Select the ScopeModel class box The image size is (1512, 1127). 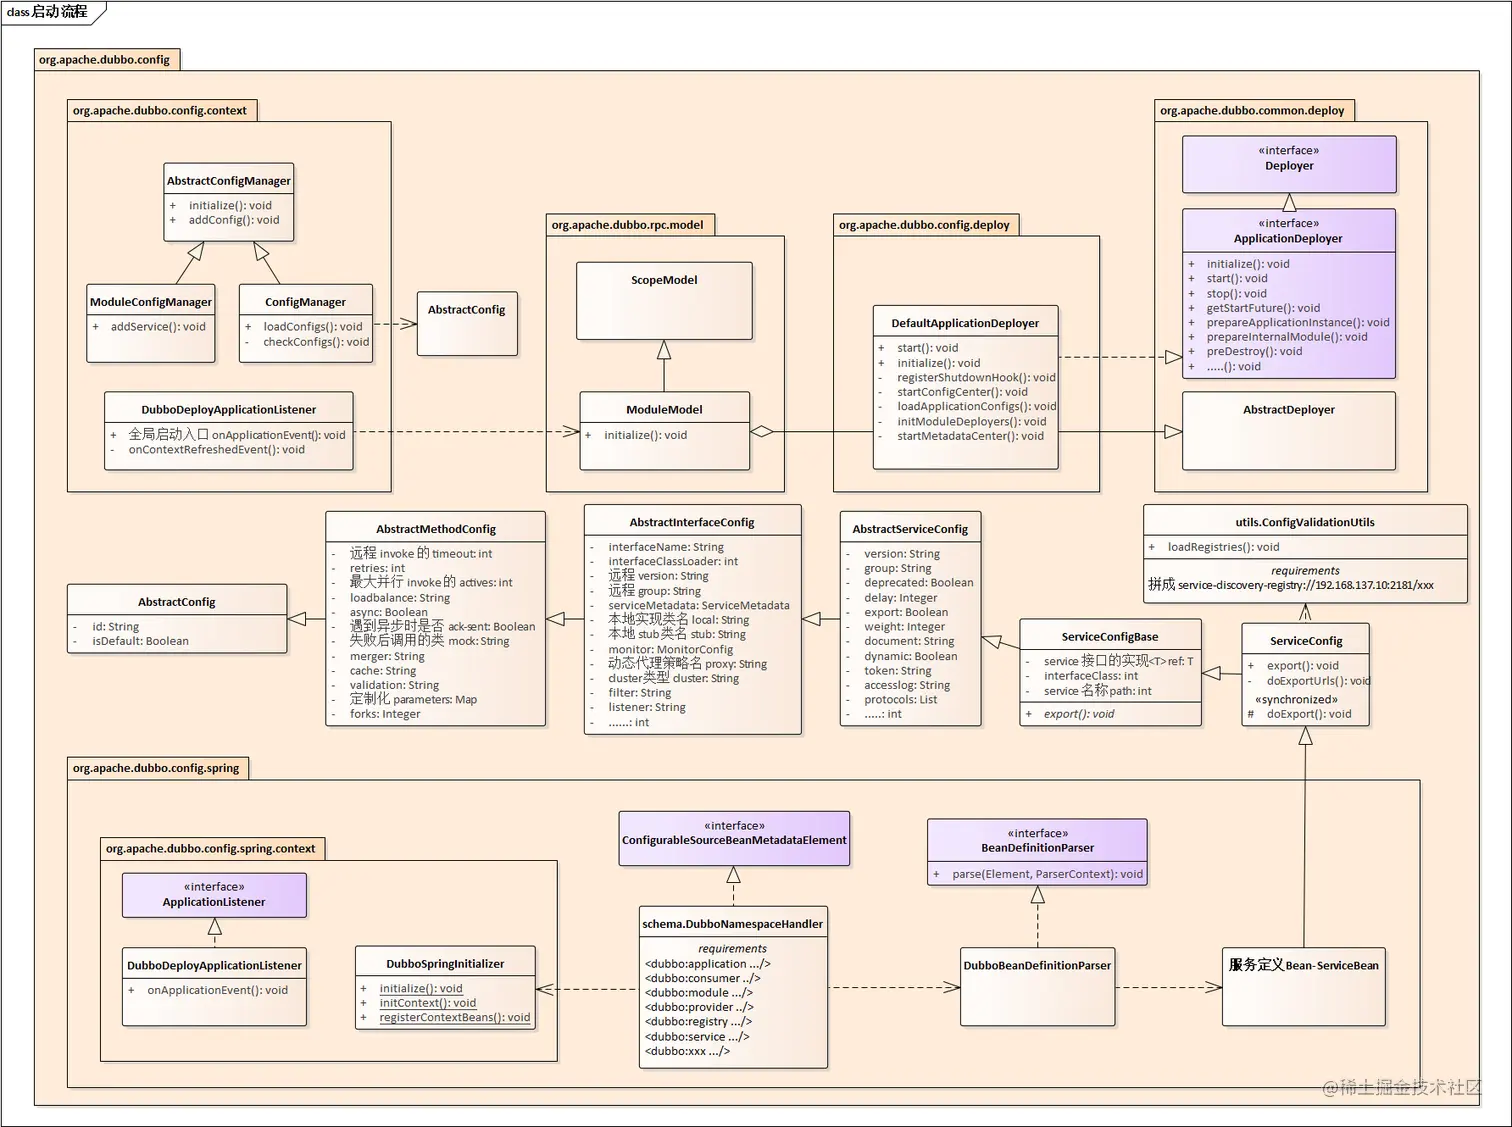[x=664, y=301]
